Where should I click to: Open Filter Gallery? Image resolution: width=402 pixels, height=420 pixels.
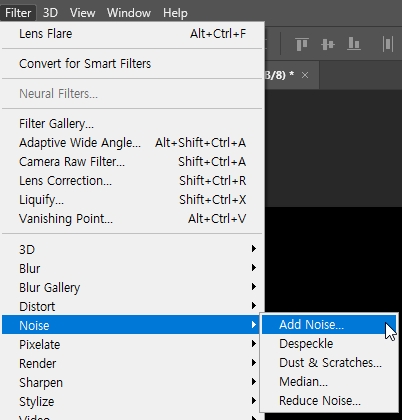(x=132, y=124)
